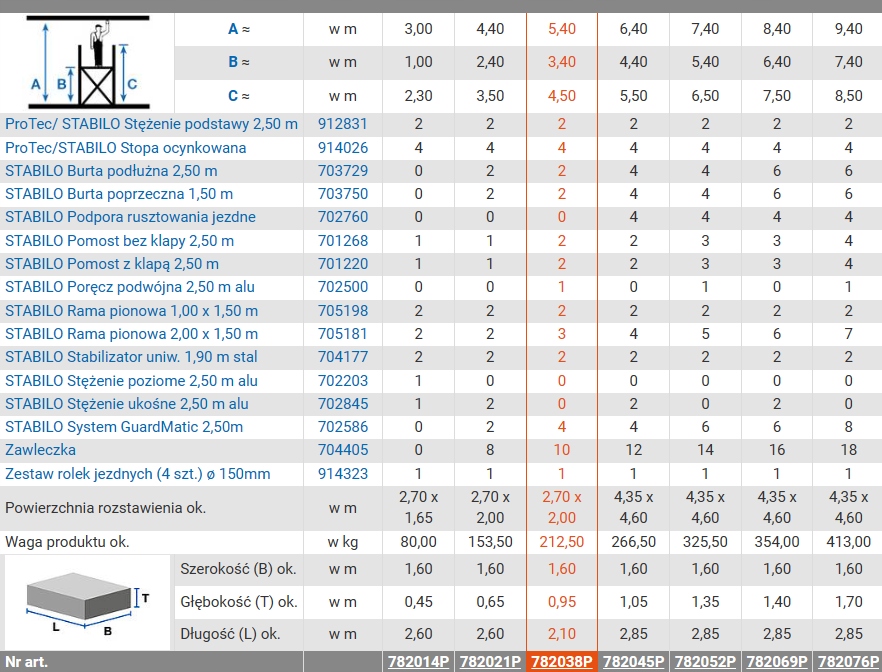The image size is (882, 672).
Task: Open highlighted article 782038P link
Action: click(x=562, y=662)
